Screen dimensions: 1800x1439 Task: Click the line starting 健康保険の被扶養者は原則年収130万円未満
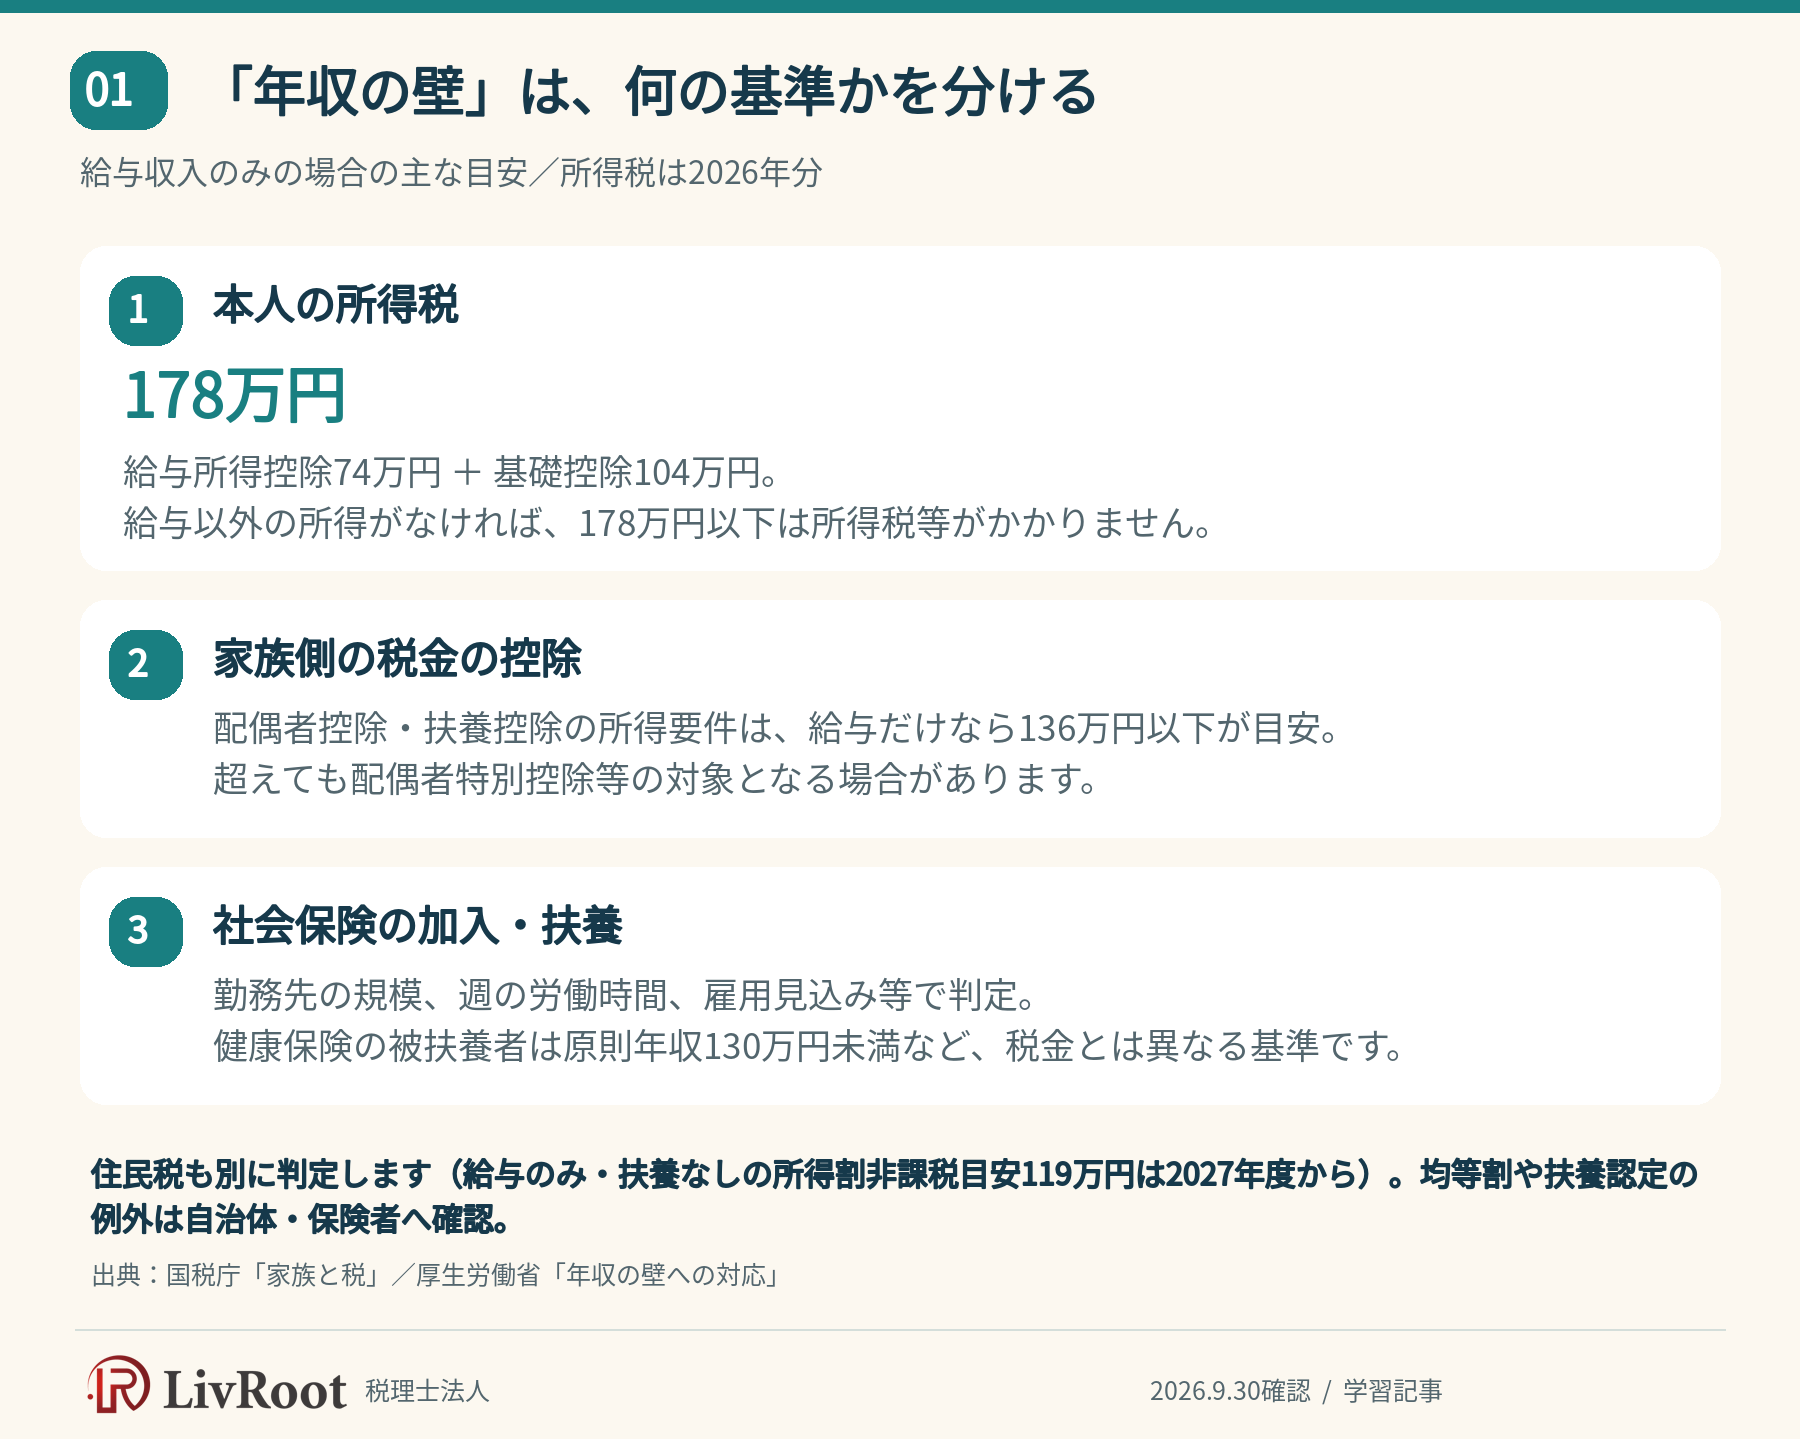click(x=810, y=1046)
